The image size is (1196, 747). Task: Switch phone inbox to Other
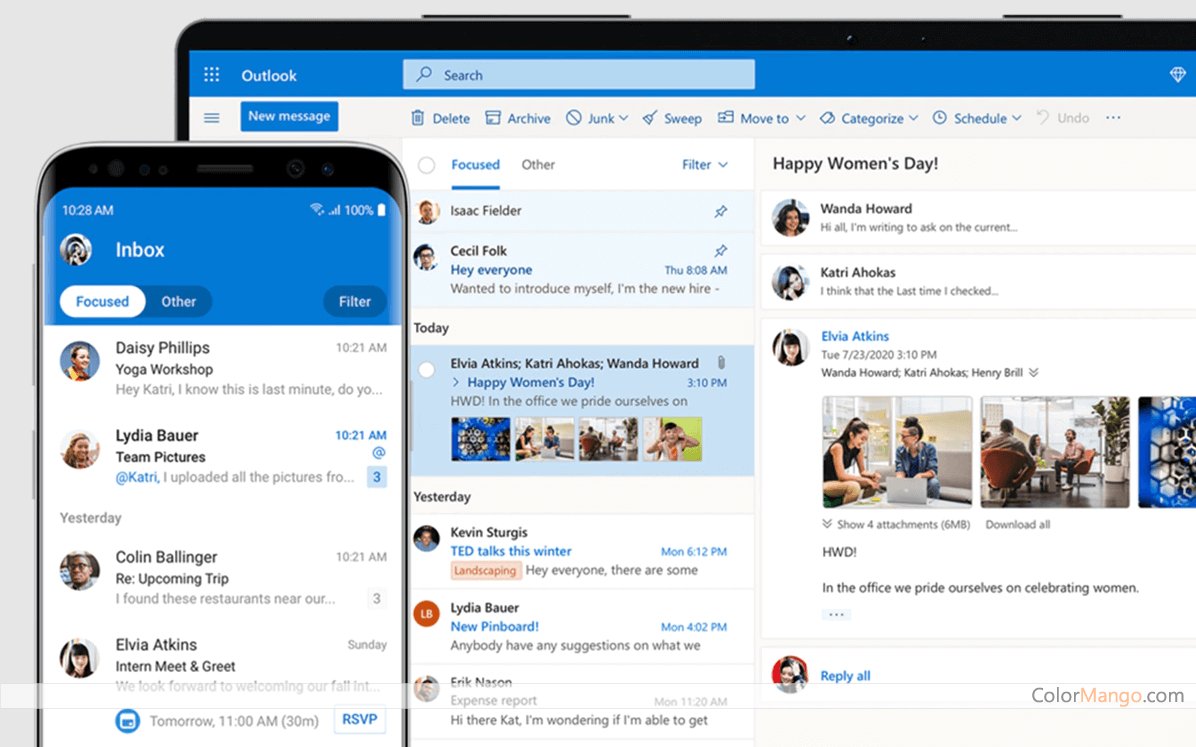pyautogui.click(x=179, y=301)
